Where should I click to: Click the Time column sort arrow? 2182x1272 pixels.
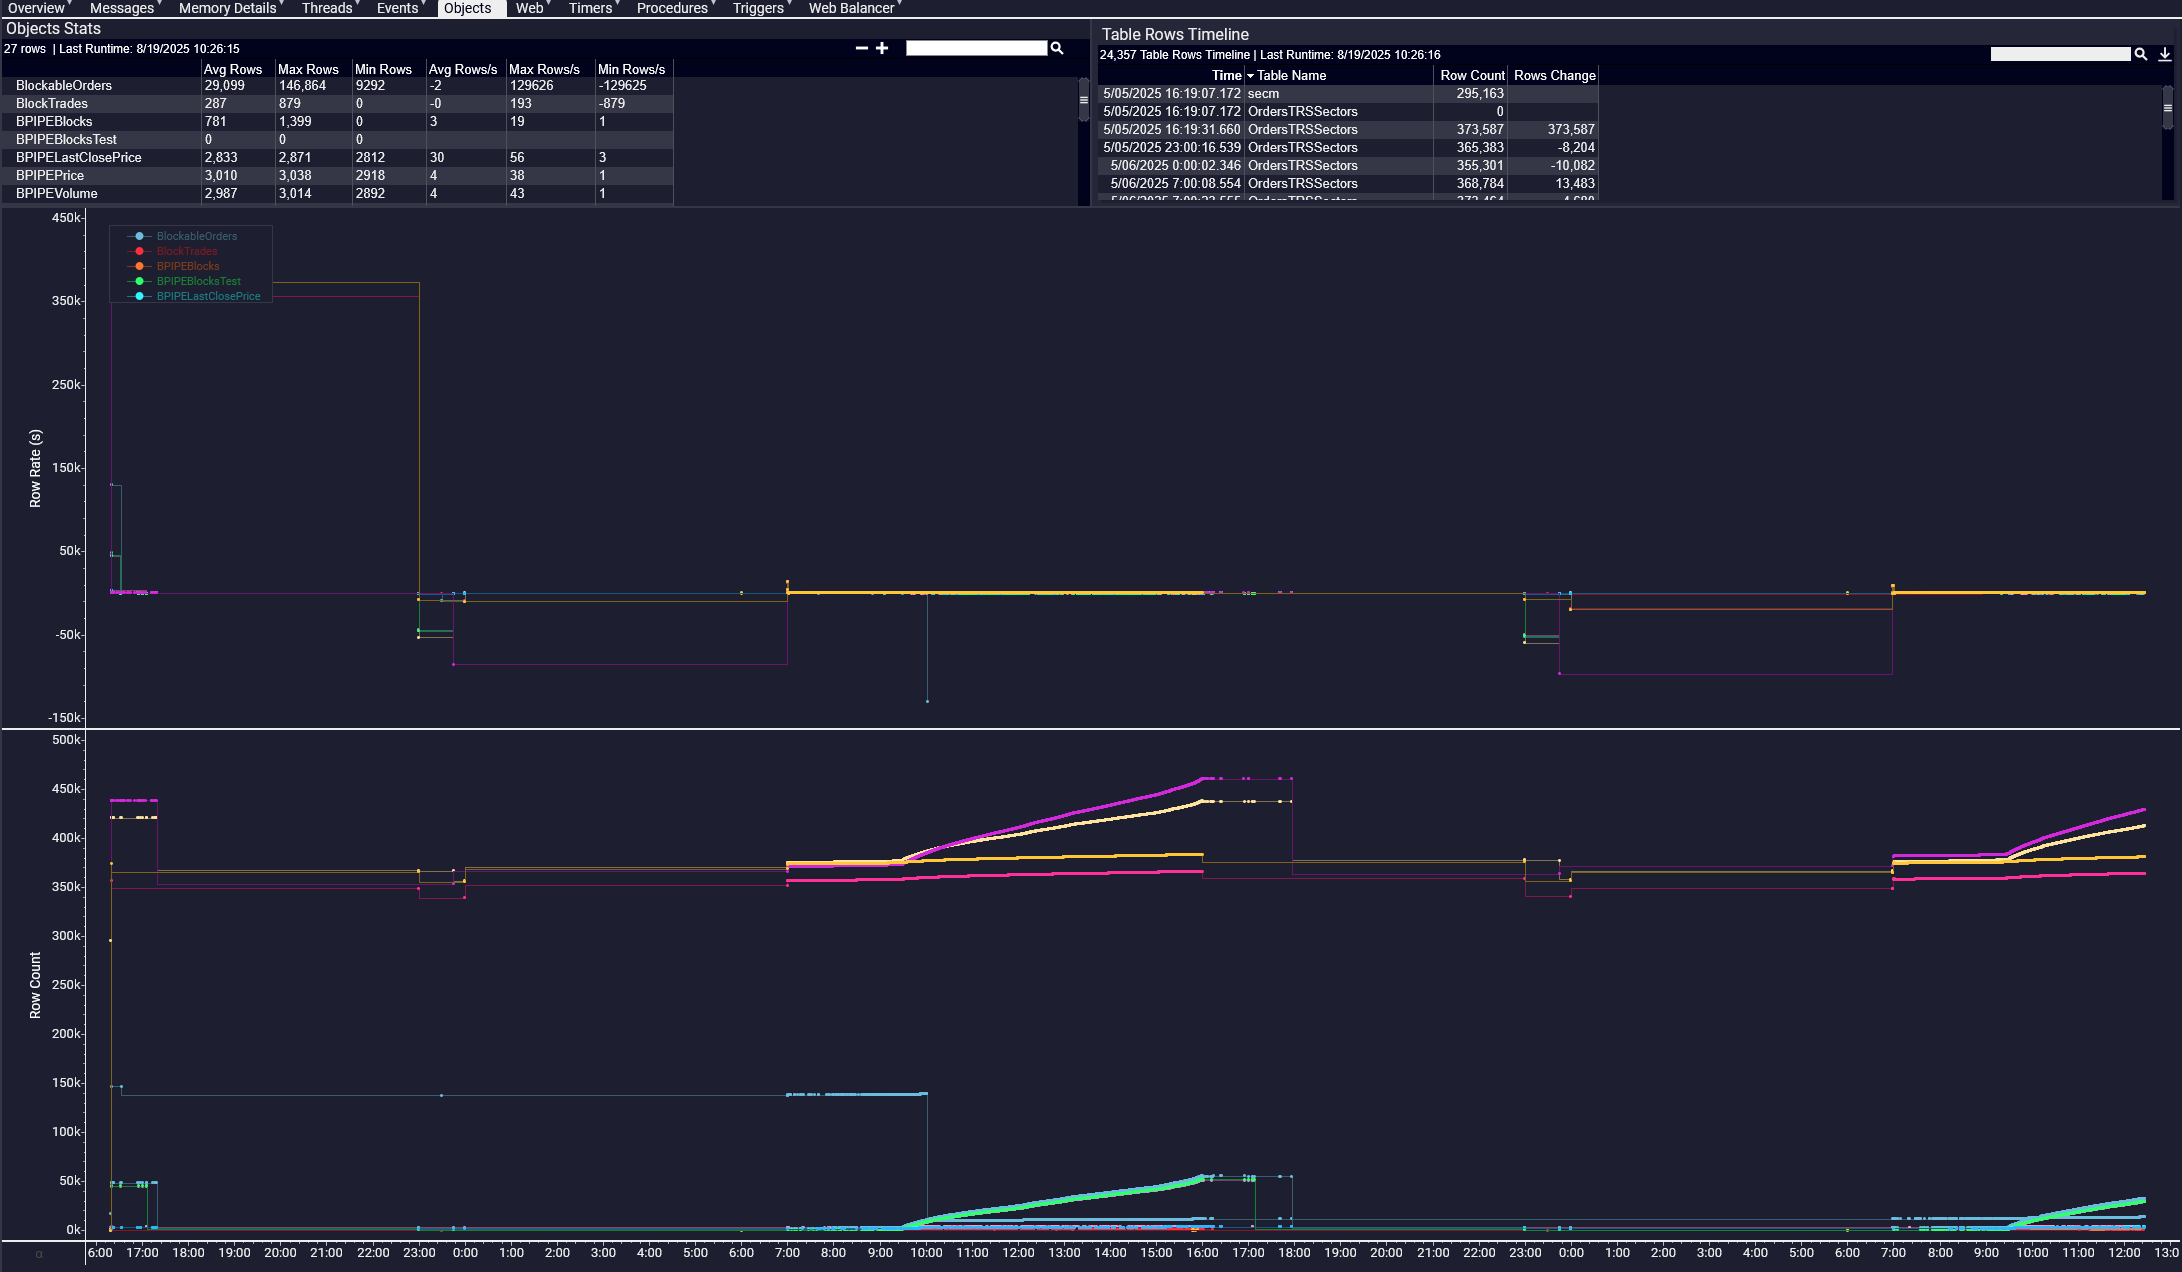click(1250, 76)
